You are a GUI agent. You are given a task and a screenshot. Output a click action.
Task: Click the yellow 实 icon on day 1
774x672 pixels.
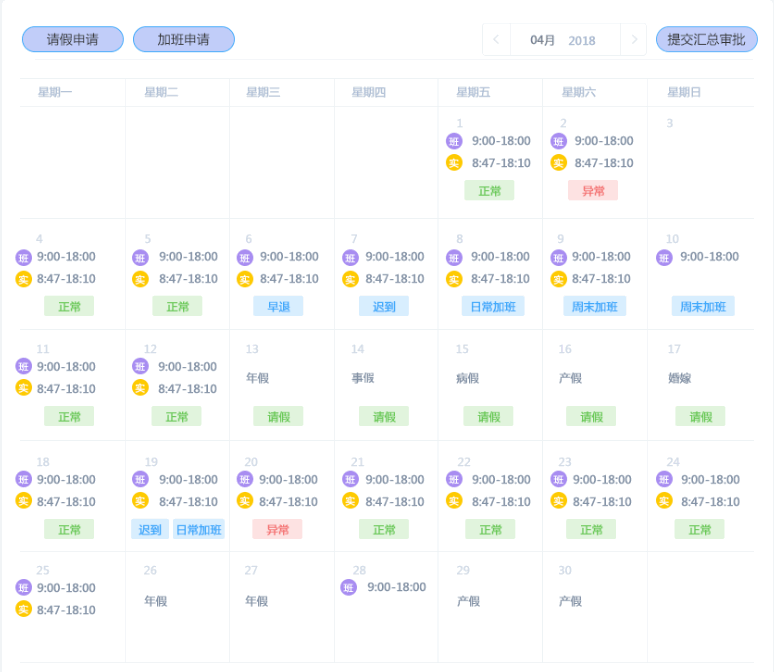454,163
